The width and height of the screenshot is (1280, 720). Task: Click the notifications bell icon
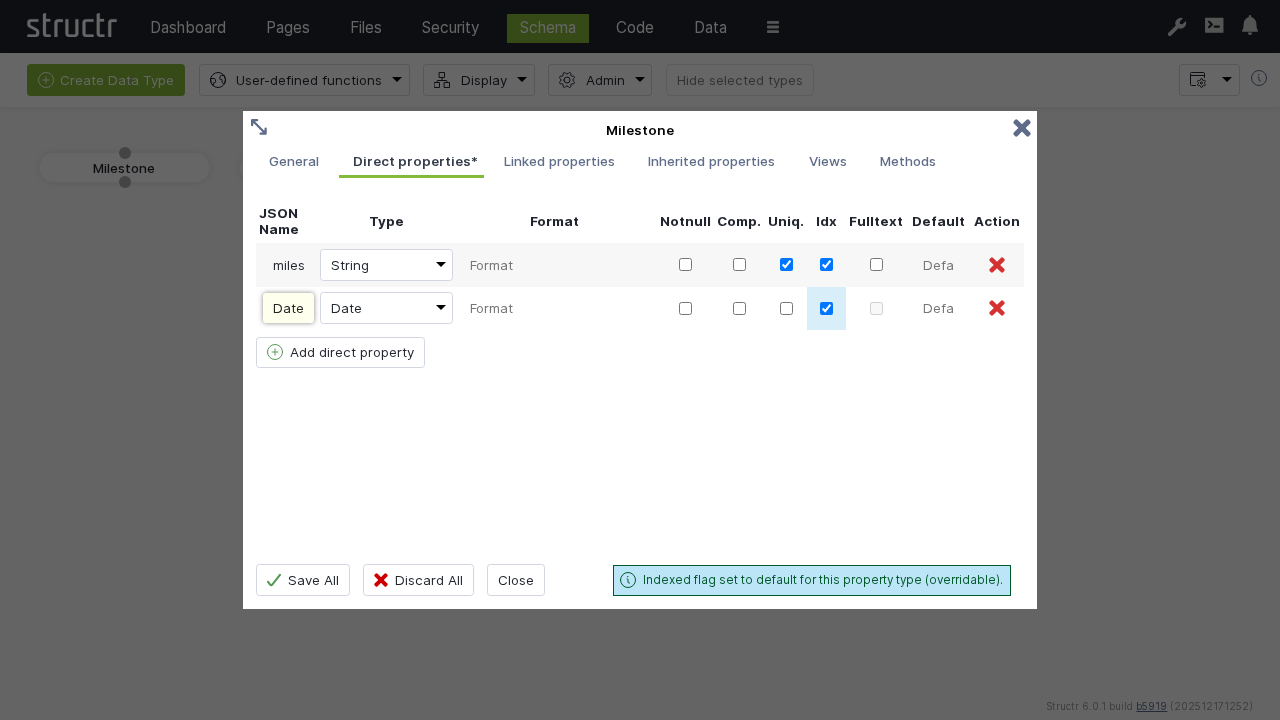1250,26
